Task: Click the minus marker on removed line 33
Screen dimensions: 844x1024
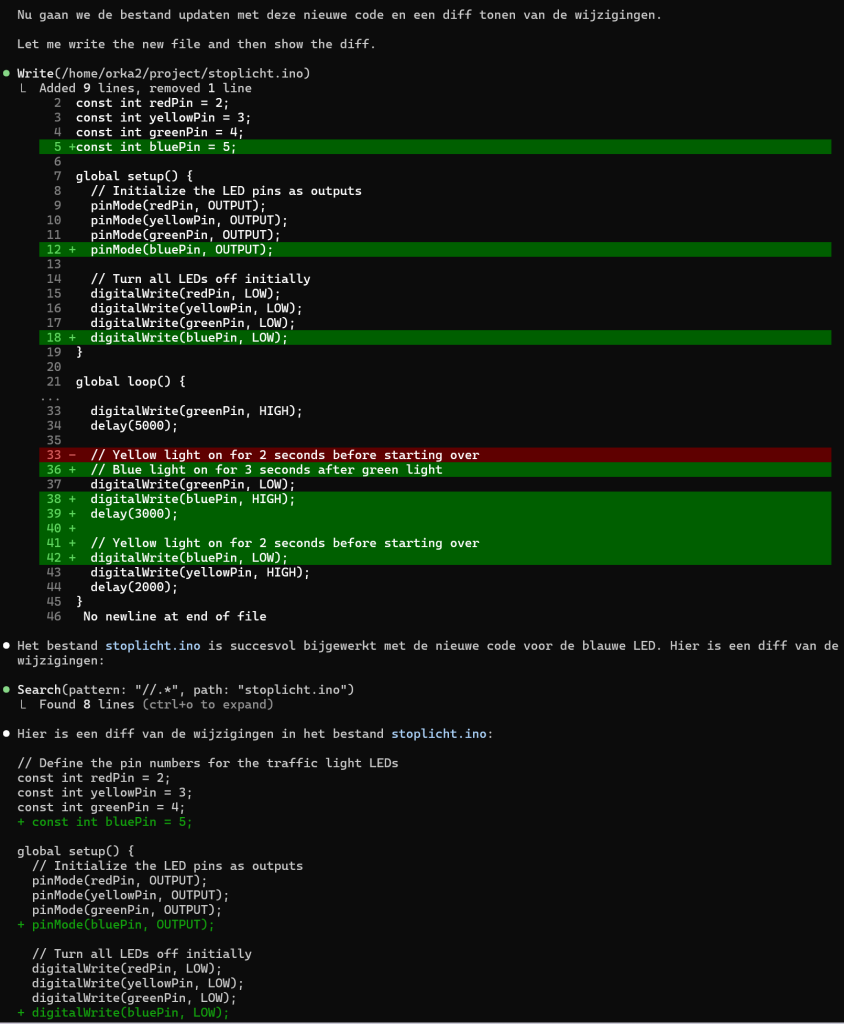Action: coord(72,455)
